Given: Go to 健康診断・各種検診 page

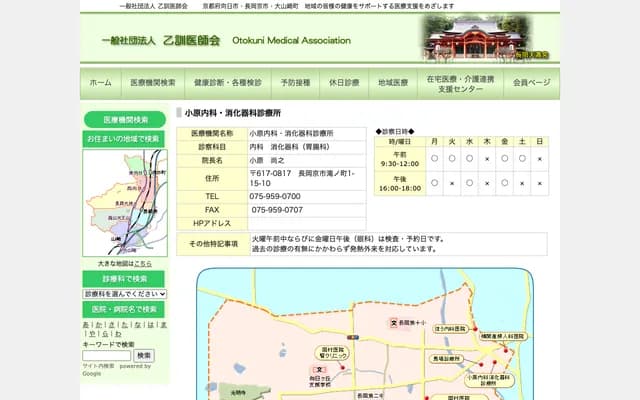Looking at the screenshot, I should point(228,83).
